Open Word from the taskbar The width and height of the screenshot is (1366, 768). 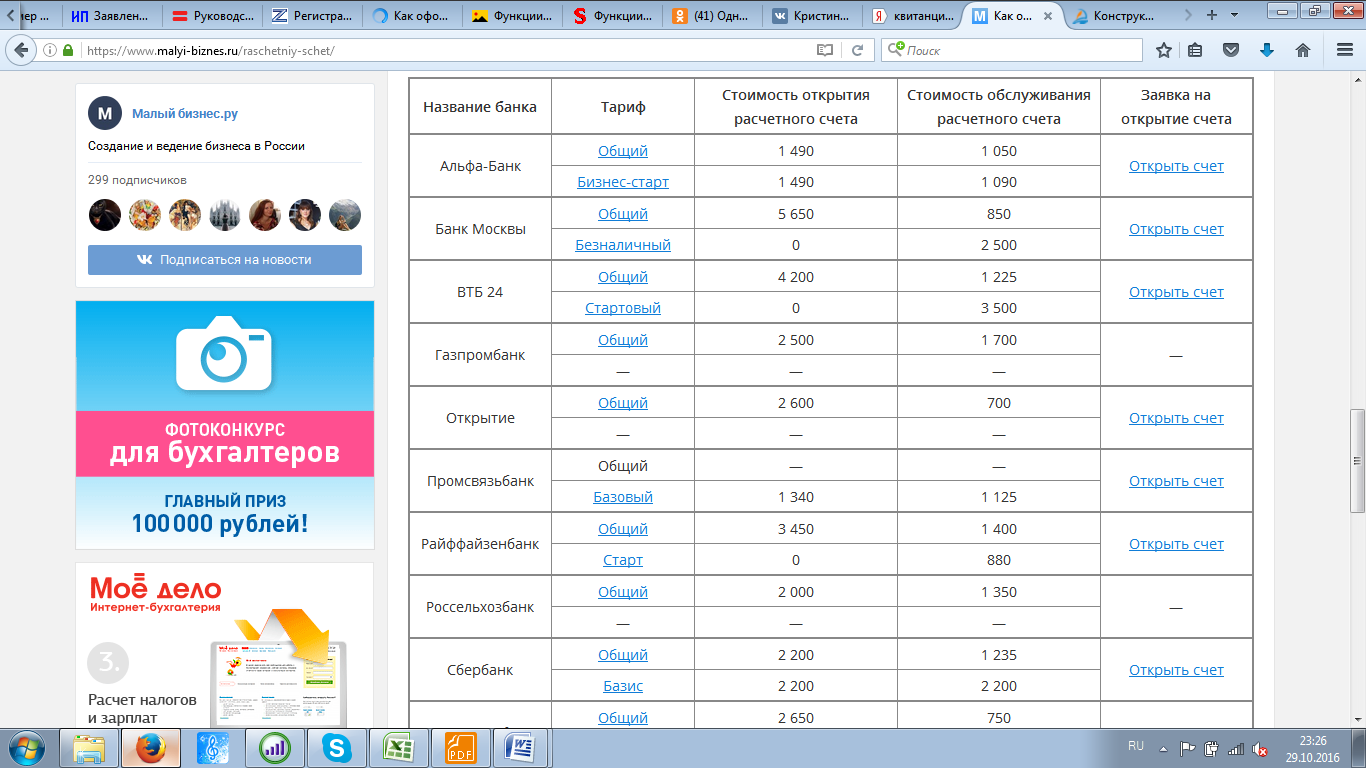[522, 747]
